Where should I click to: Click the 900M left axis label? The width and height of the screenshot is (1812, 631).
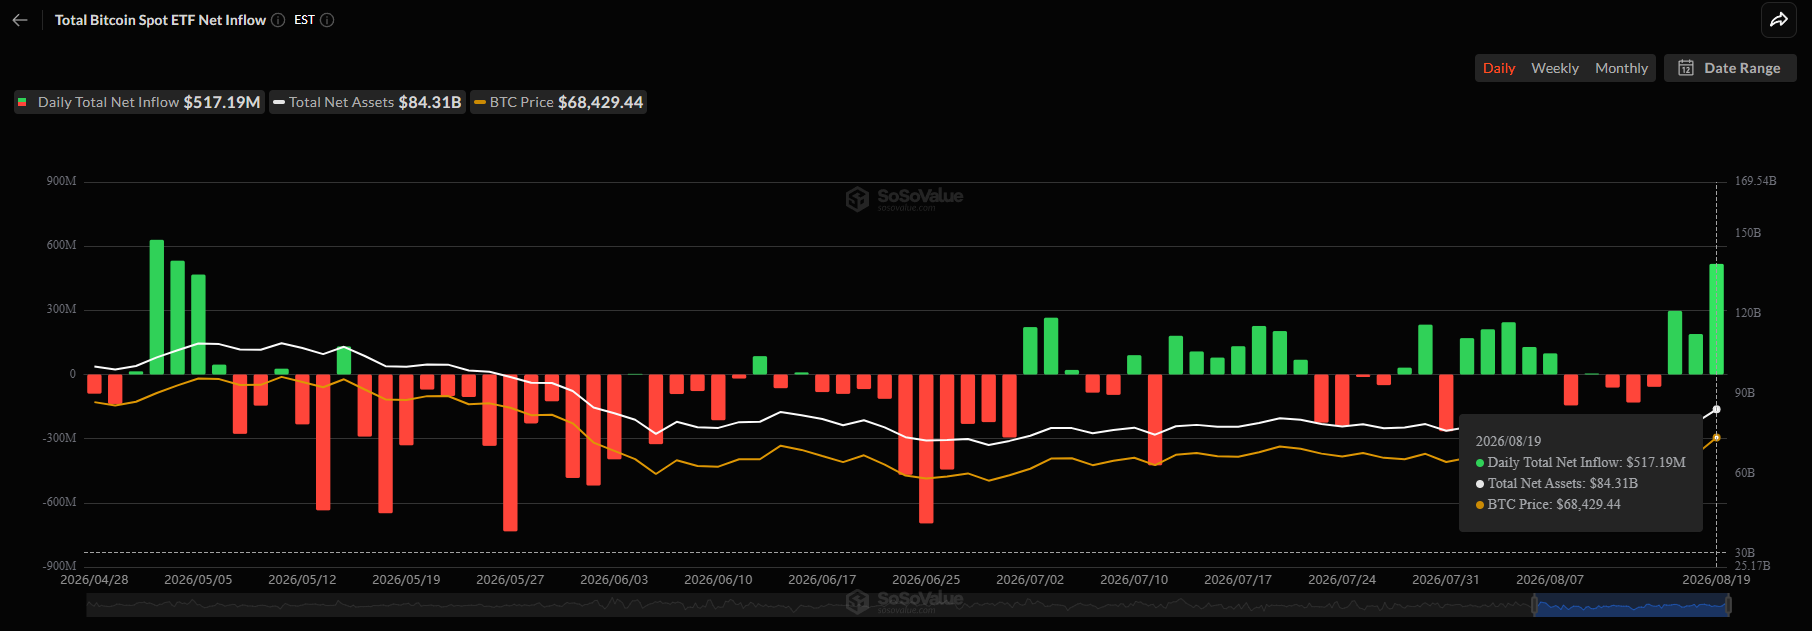61,181
